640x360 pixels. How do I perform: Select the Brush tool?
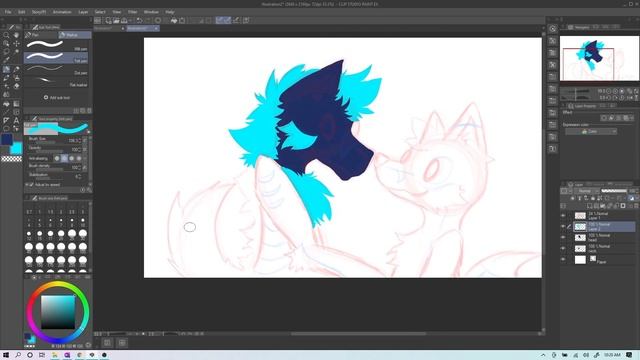(6, 78)
